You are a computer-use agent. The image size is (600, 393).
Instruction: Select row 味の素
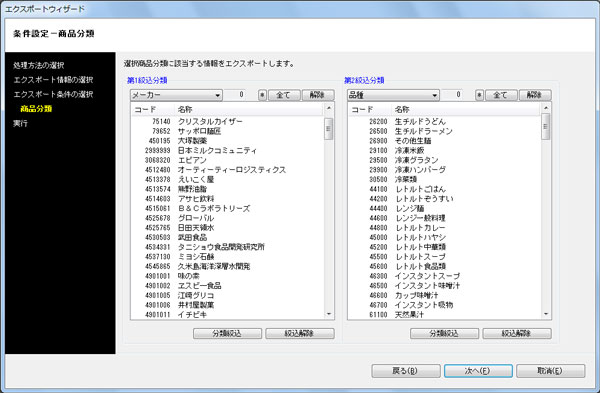[227, 276]
